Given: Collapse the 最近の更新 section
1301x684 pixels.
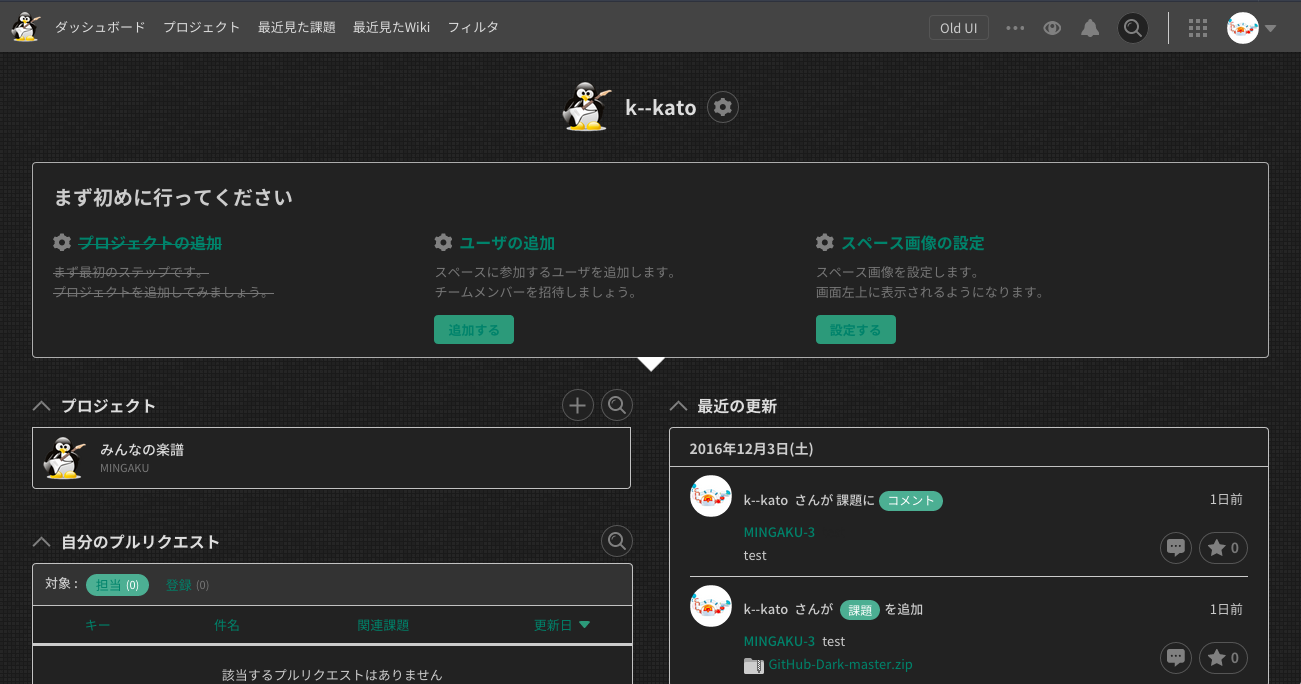Looking at the screenshot, I should coord(678,406).
